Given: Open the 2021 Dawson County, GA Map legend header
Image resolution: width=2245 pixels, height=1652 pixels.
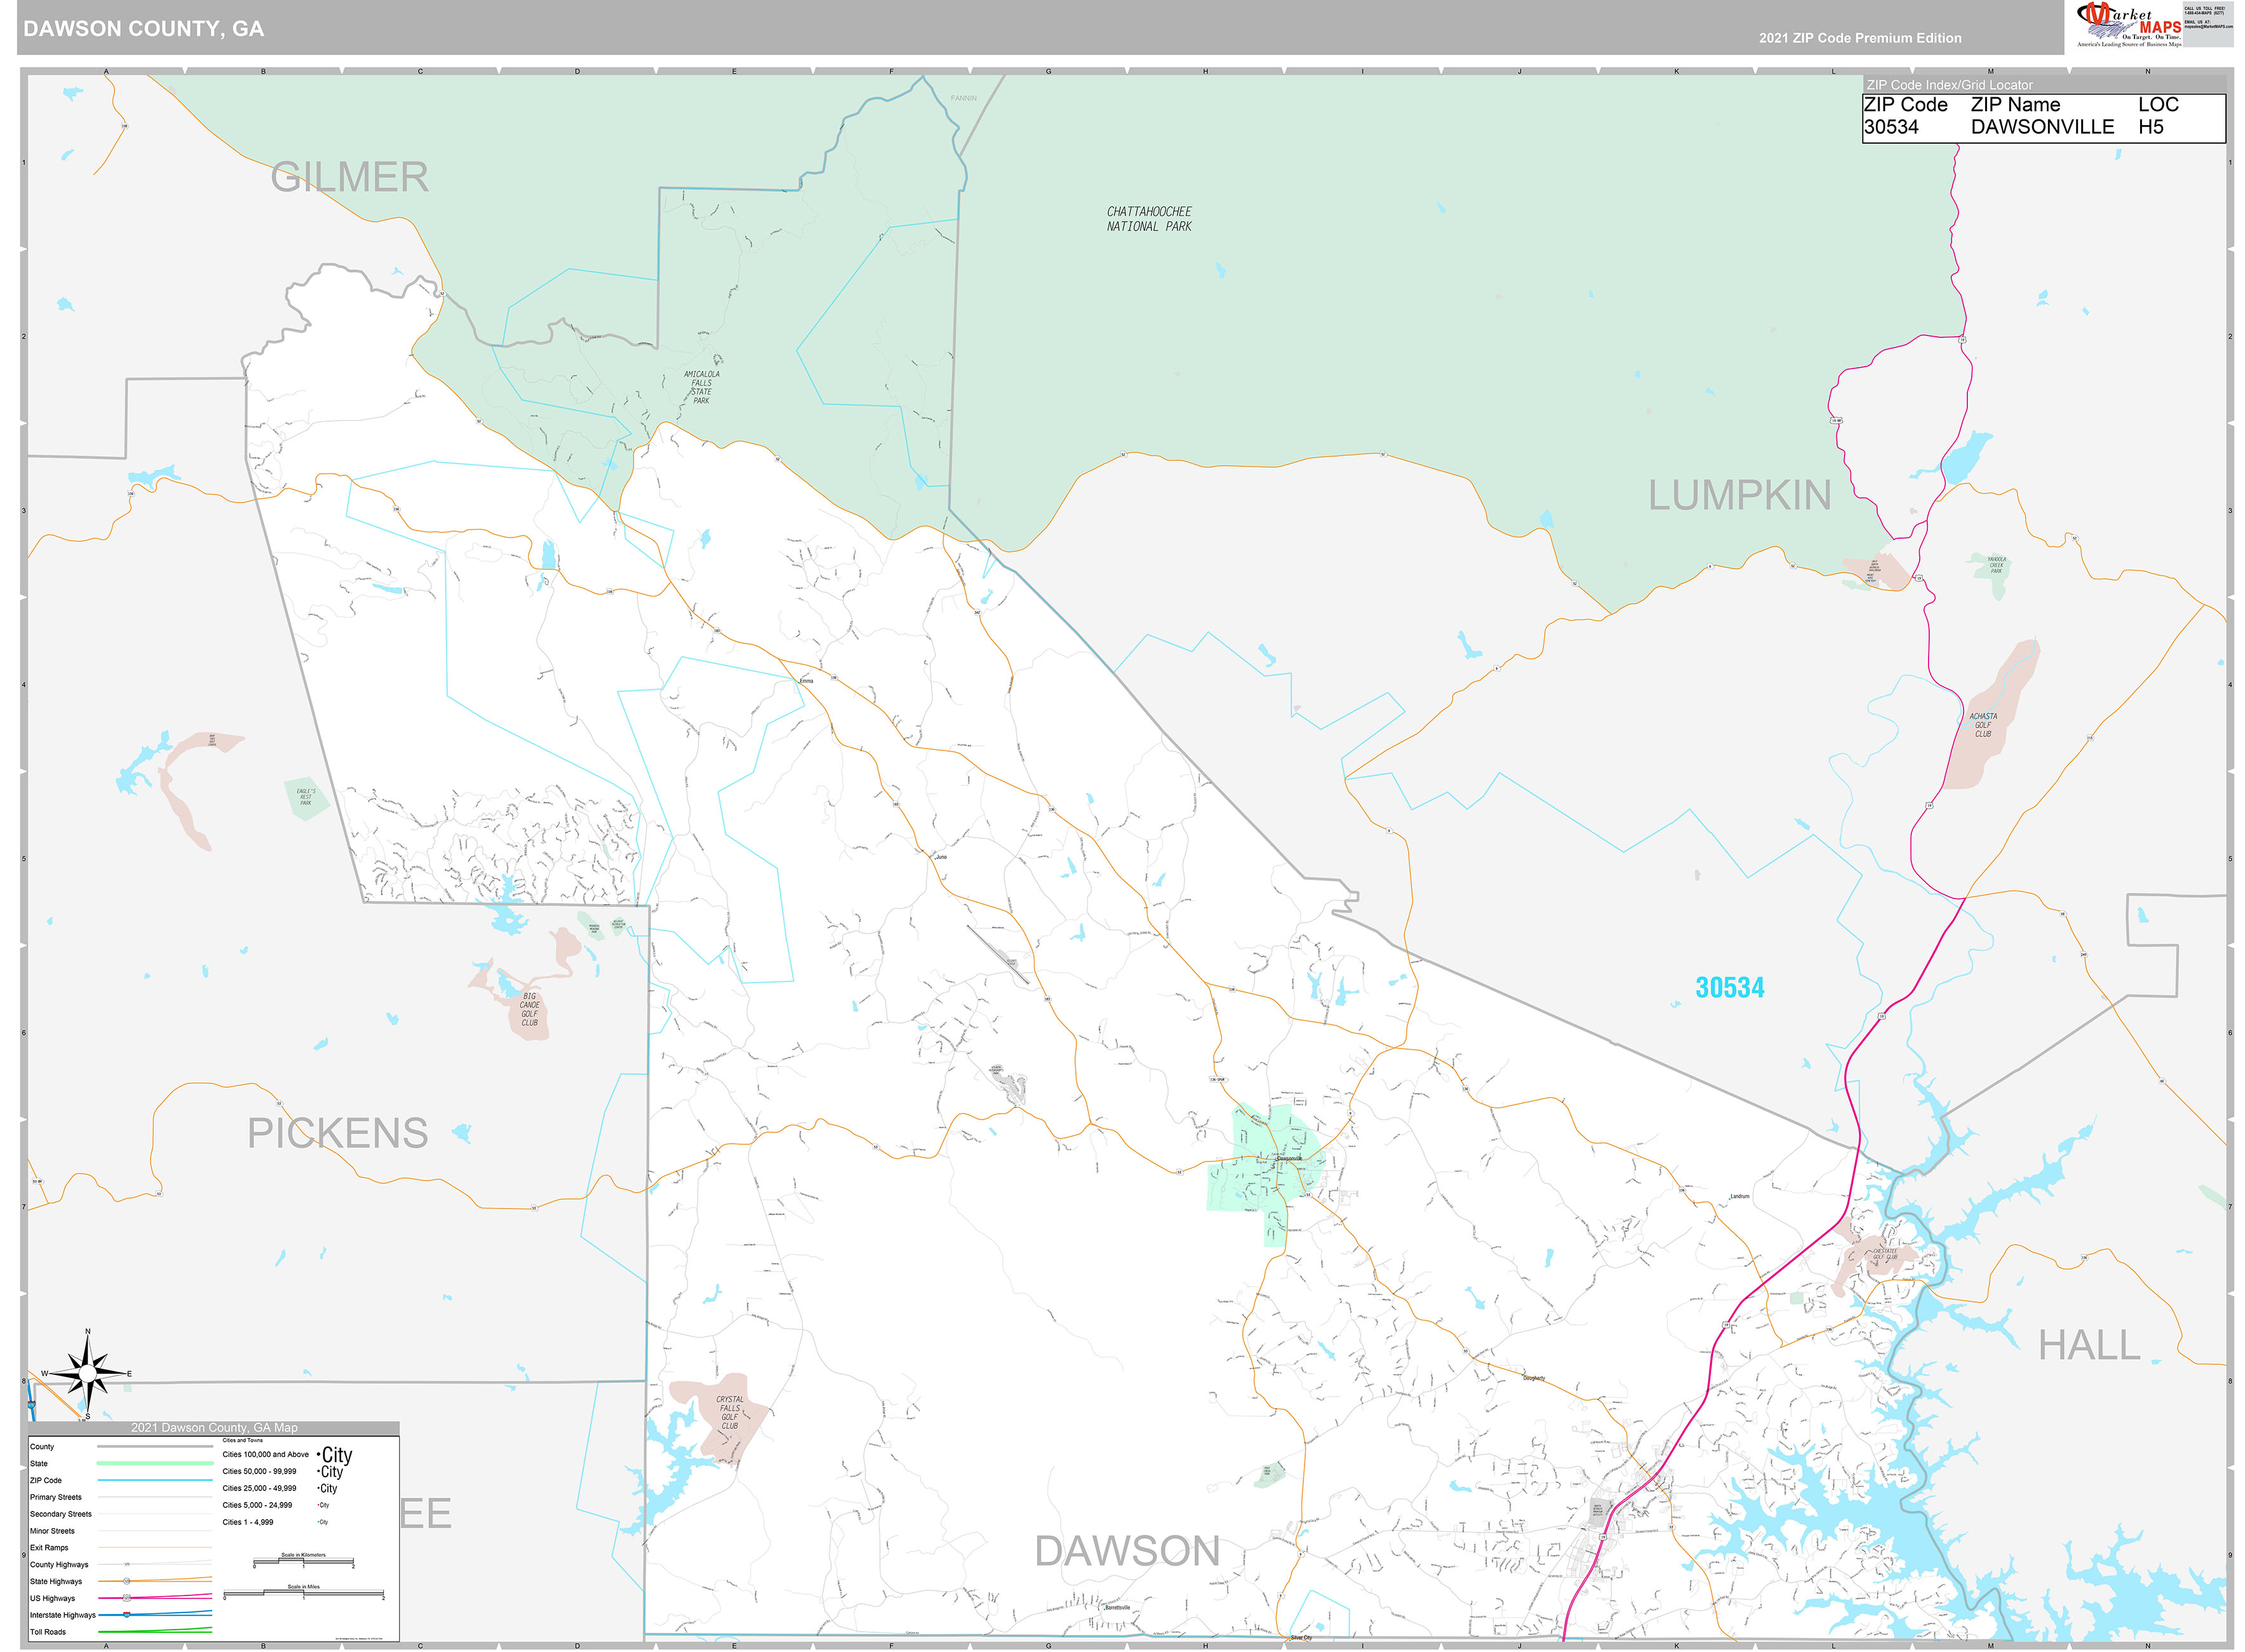Looking at the screenshot, I should click(215, 1428).
